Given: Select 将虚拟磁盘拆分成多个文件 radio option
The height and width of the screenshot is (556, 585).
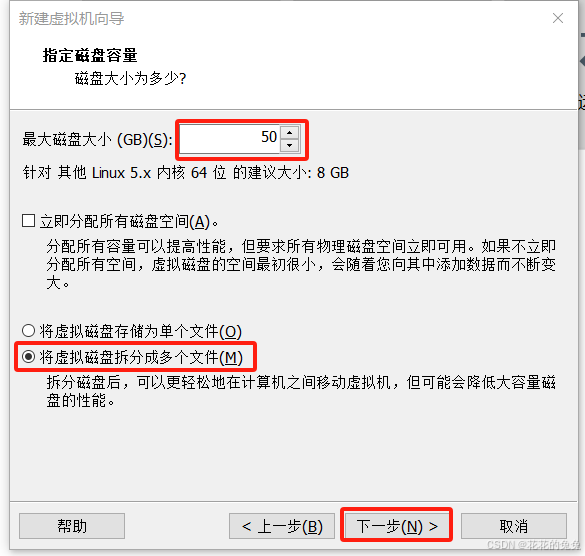Looking at the screenshot, I should point(28,356).
